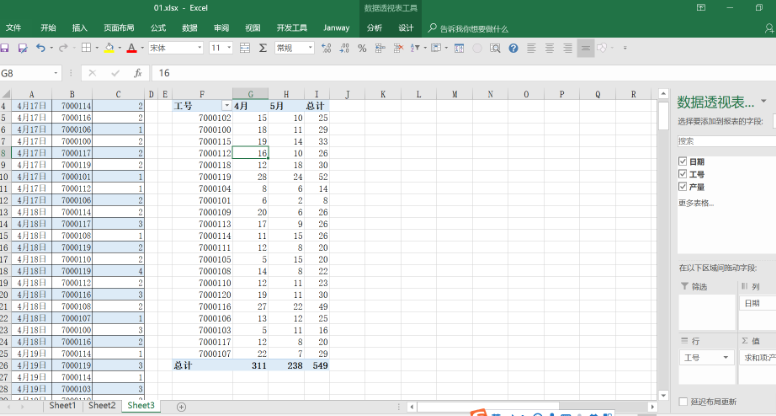Decrease decimal places icon
The width and height of the screenshot is (776, 416).
click(344, 48)
